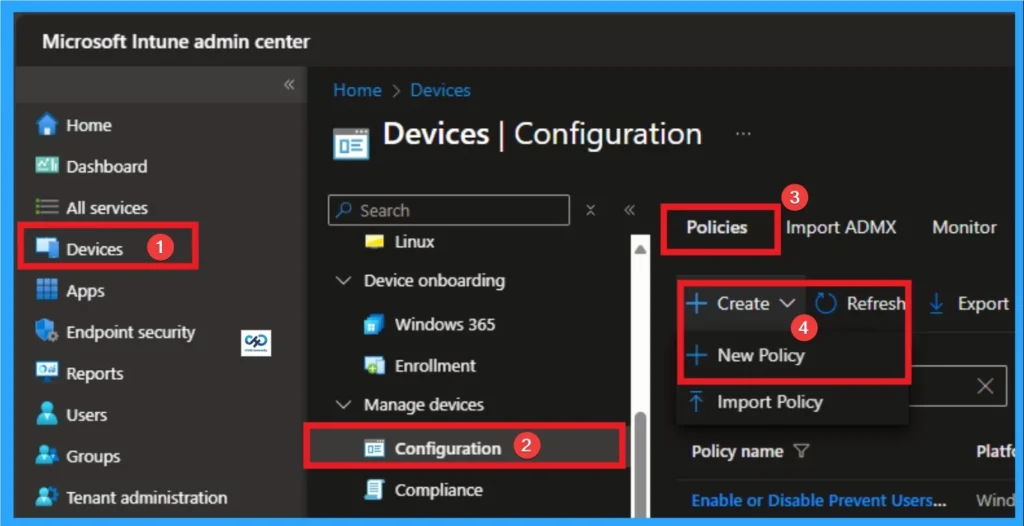The image size is (1024, 526).
Task: Click the Devices breadcrumb link
Action: (x=440, y=90)
